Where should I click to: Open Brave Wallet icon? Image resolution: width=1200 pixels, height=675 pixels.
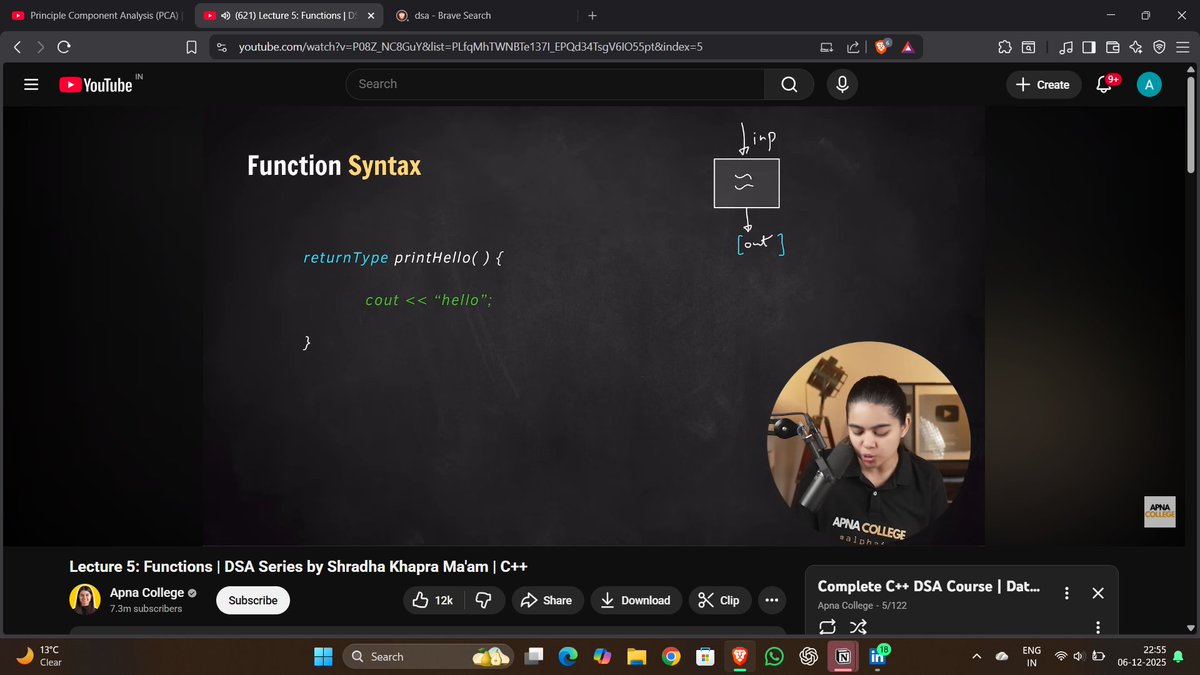(1112, 46)
